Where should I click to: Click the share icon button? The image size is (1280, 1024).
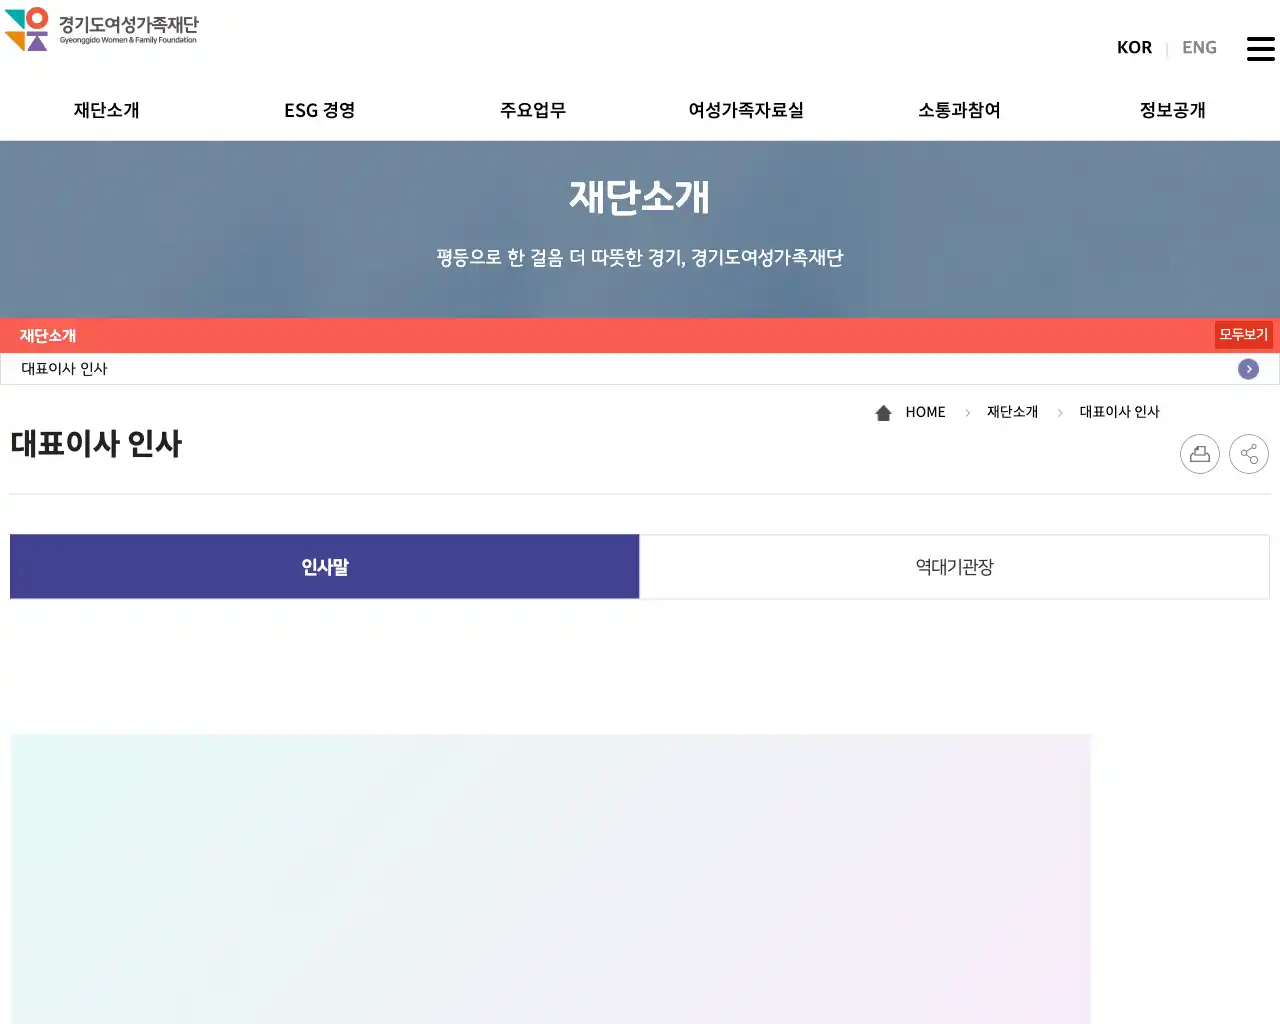(1249, 454)
